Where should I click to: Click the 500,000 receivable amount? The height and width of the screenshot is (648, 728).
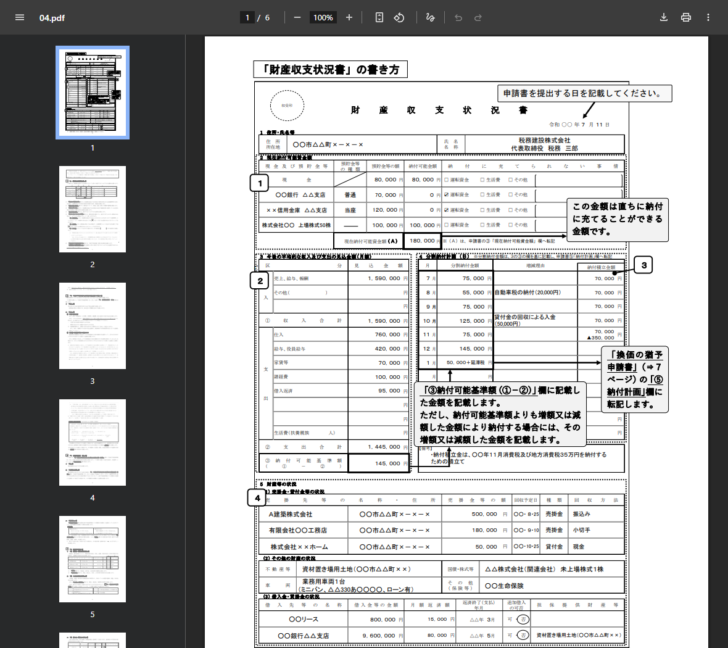point(484,514)
